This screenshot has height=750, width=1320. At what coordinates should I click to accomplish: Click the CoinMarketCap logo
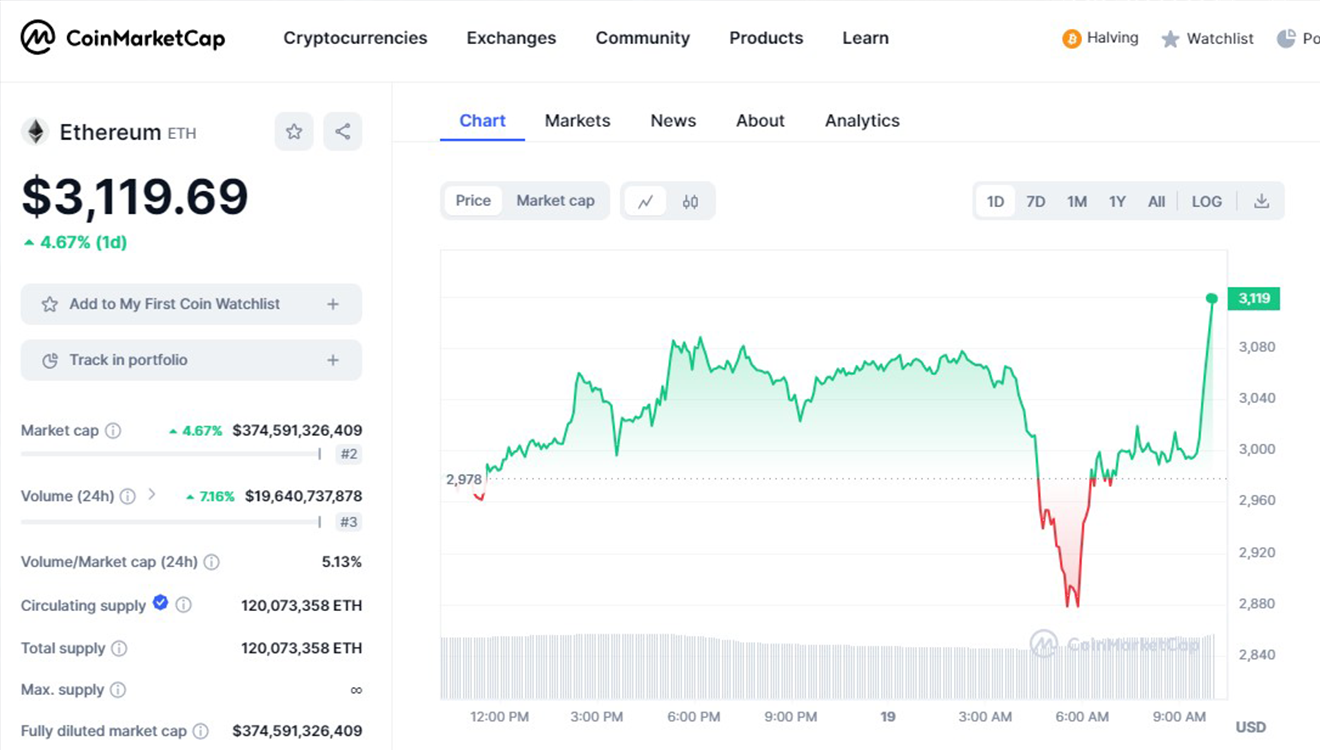123,38
